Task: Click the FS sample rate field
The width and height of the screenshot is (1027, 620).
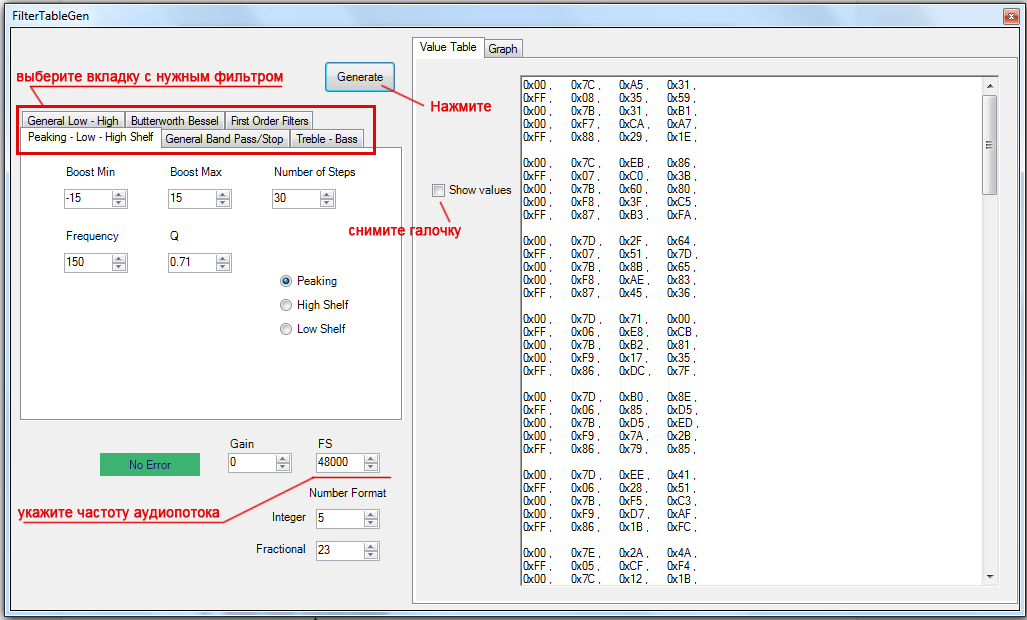Action: point(338,463)
